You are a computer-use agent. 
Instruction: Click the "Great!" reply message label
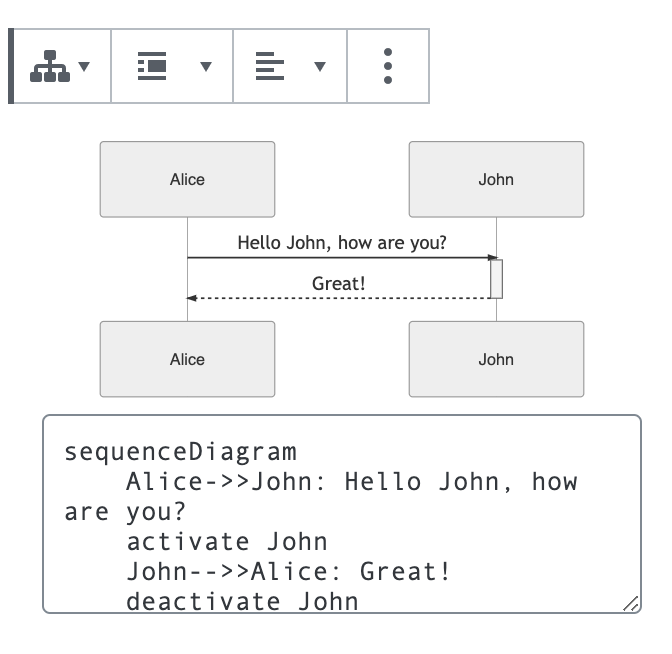pos(339,284)
